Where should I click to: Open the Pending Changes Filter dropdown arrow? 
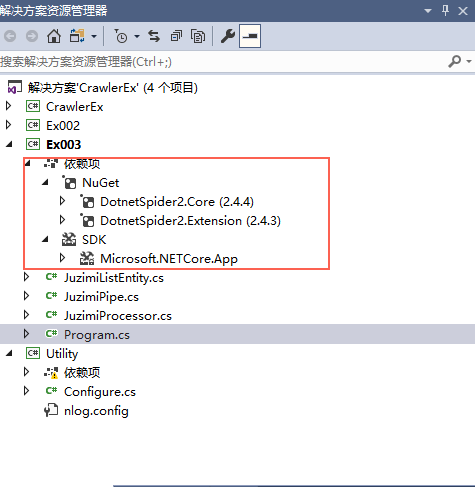pyautogui.click(x=137, y=36)
